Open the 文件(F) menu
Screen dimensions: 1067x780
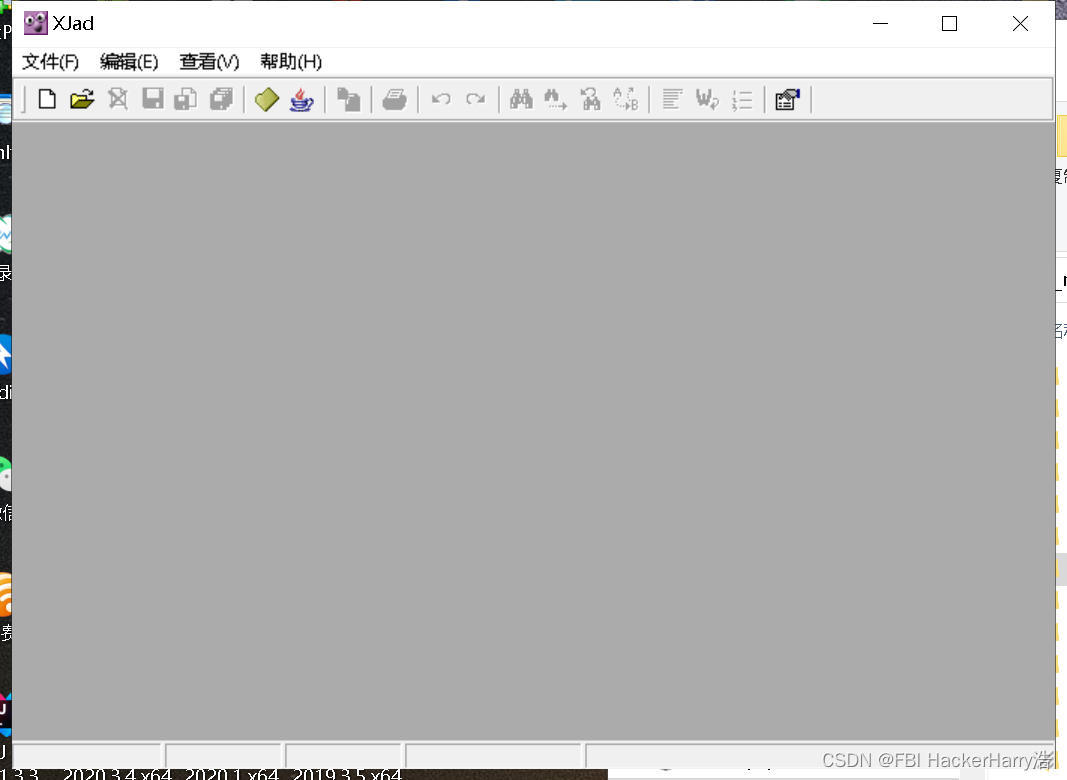tap(50, 62)
